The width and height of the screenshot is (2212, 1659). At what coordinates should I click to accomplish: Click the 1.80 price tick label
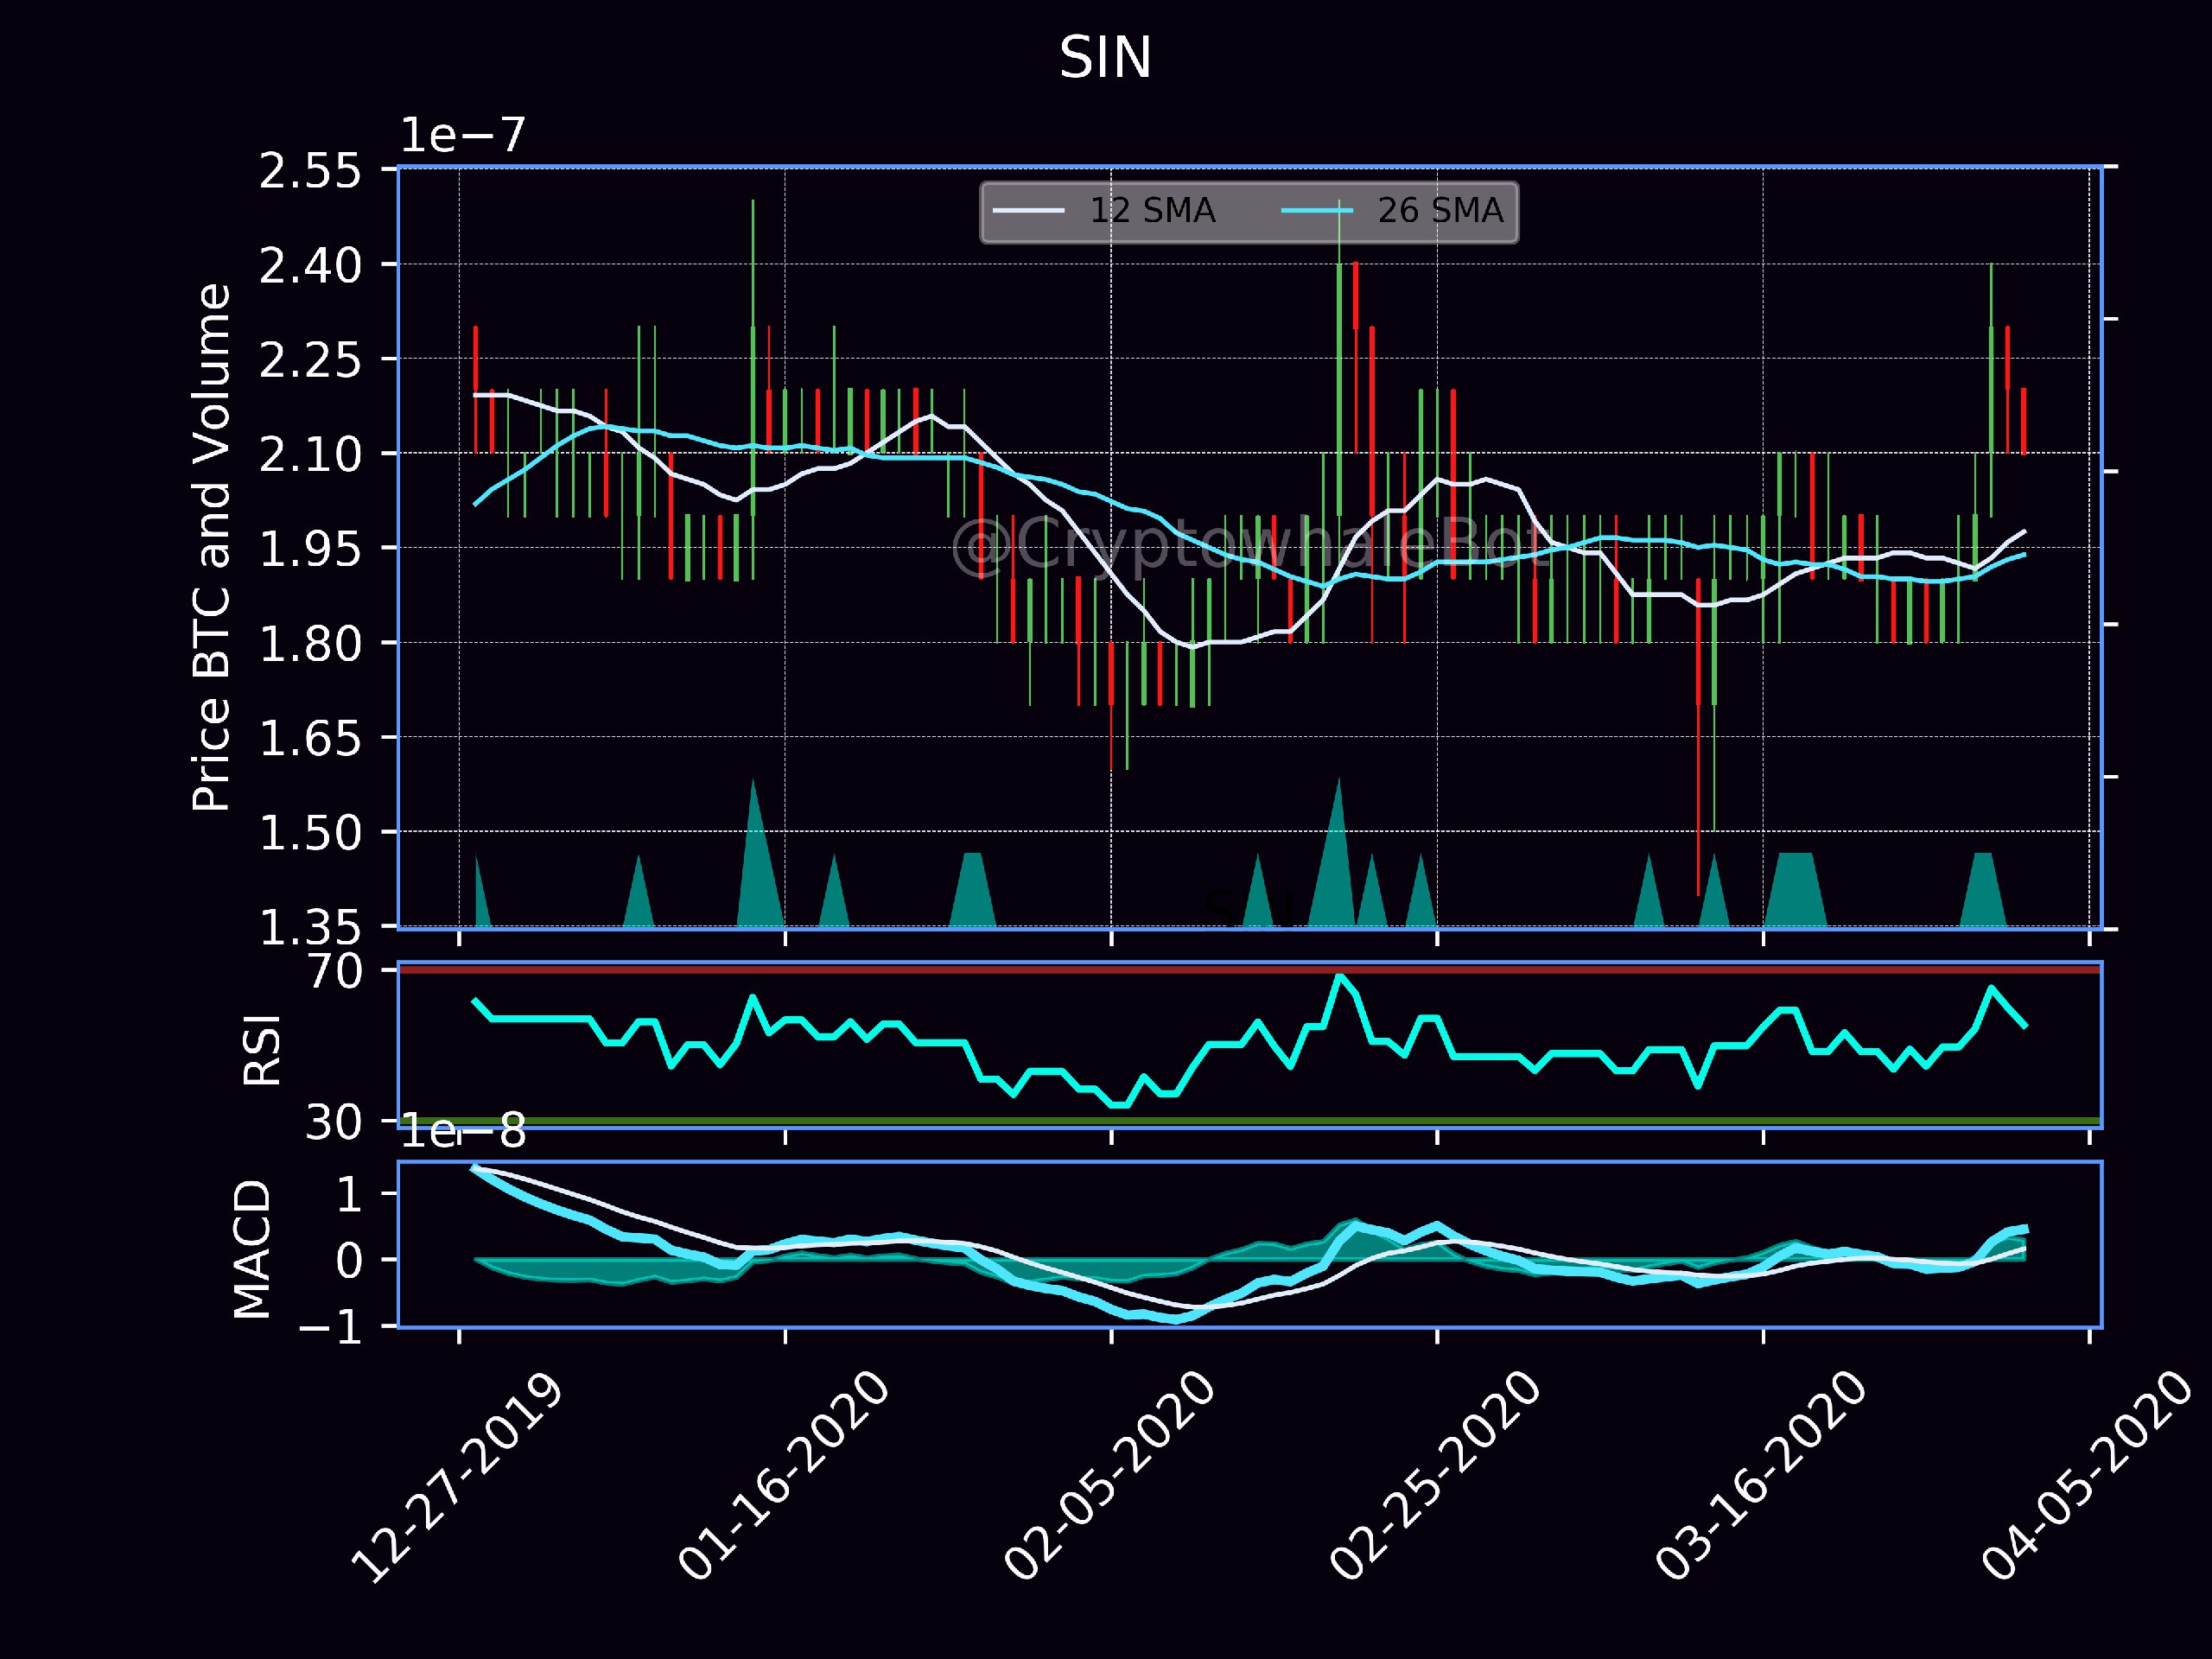tap(310, 644)
